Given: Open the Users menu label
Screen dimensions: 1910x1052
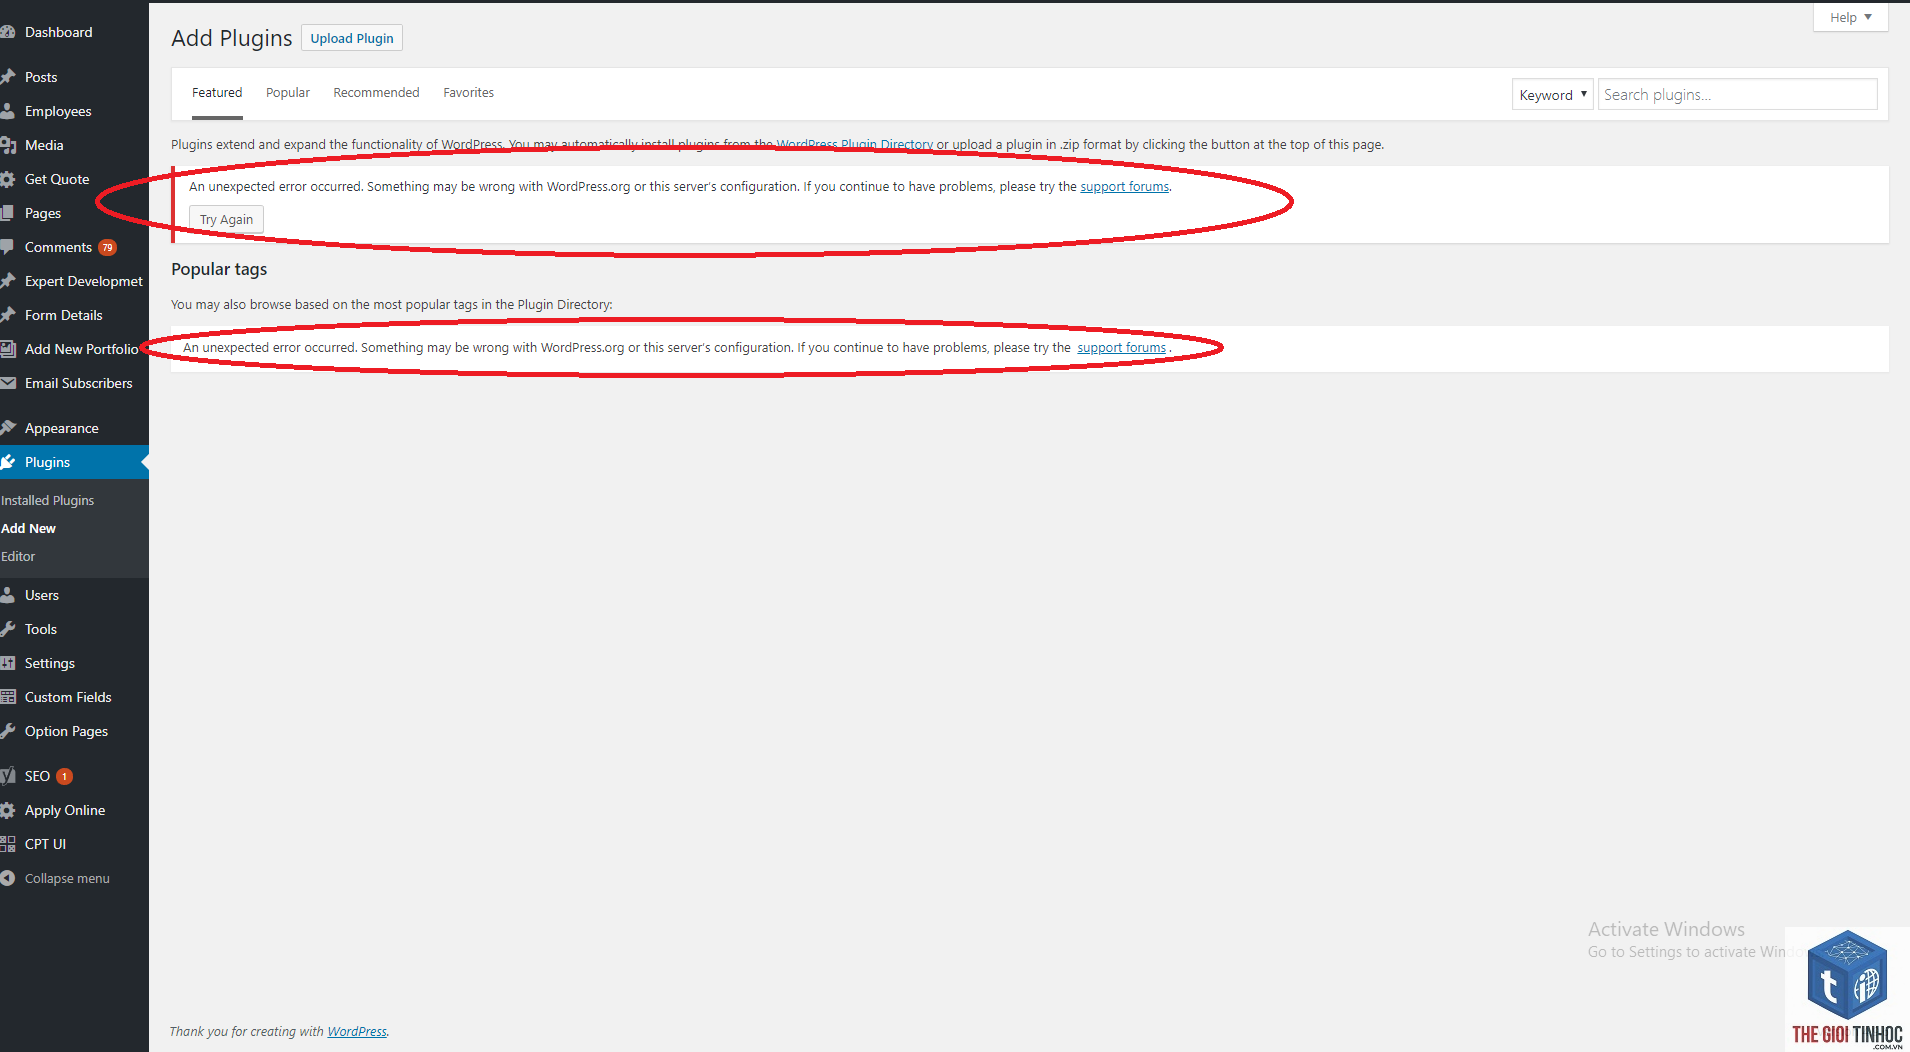Looking at the screenshot, I should [42, 595].
